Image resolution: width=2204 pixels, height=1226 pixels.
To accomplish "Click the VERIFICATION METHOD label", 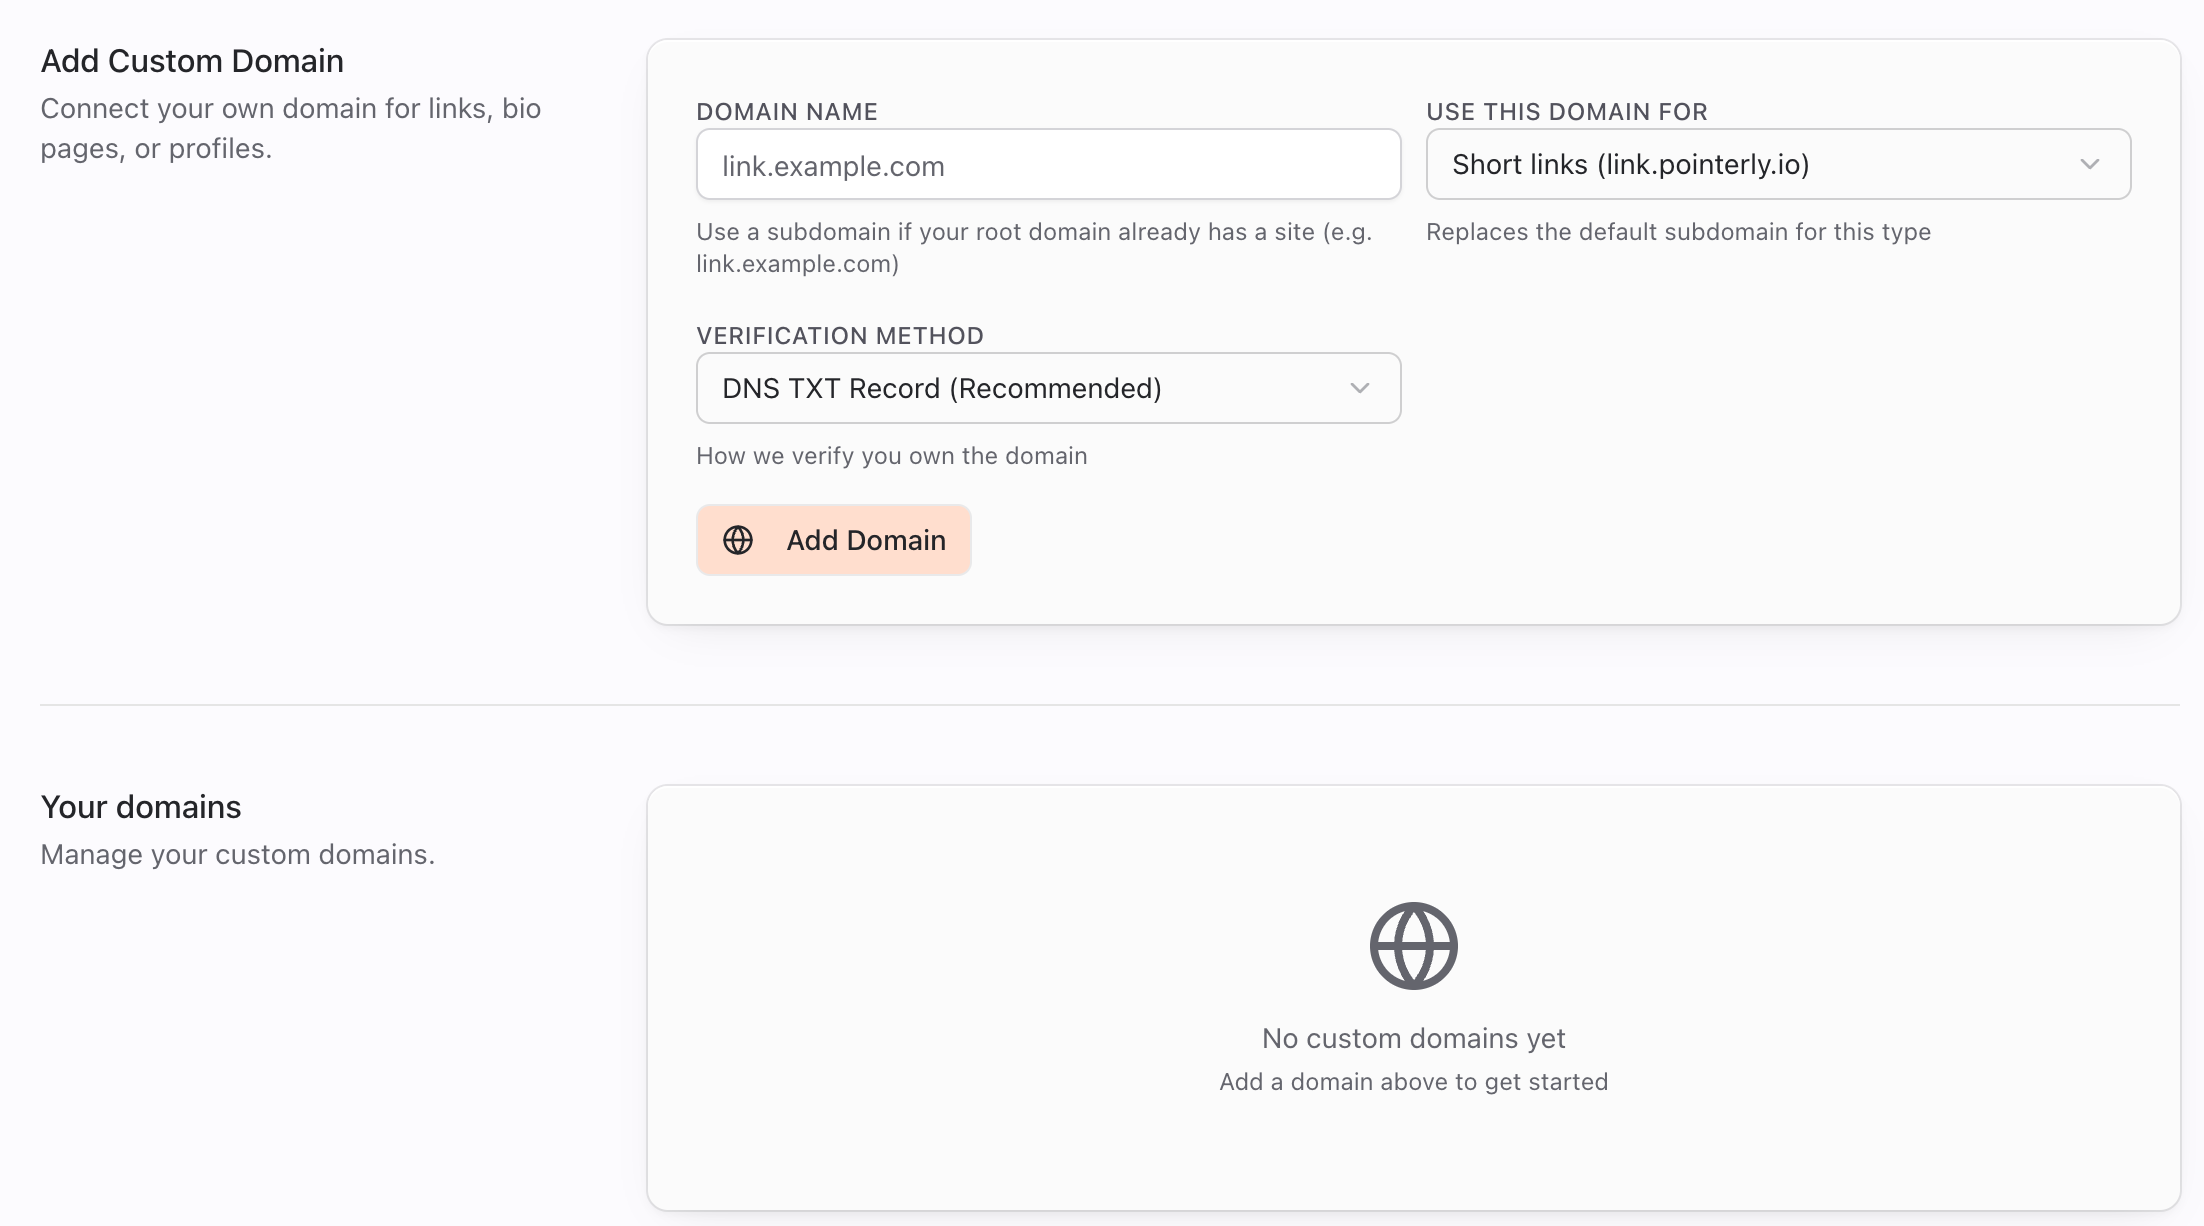I will (840, 336).
